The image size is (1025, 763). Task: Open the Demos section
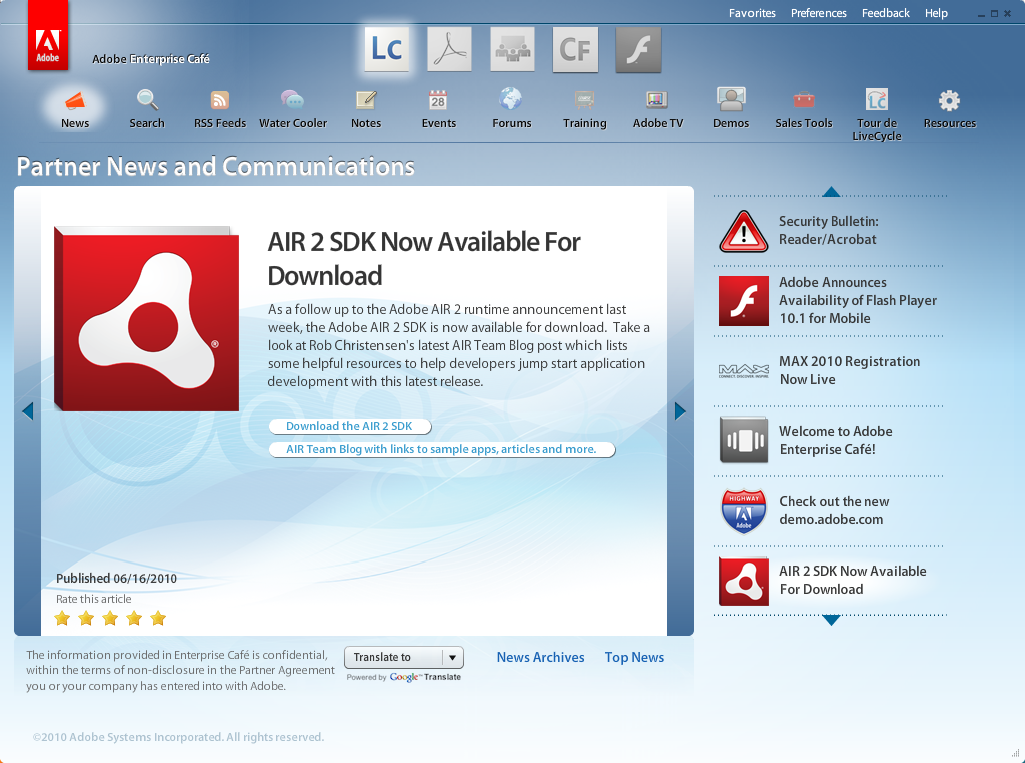click(731, 109)
